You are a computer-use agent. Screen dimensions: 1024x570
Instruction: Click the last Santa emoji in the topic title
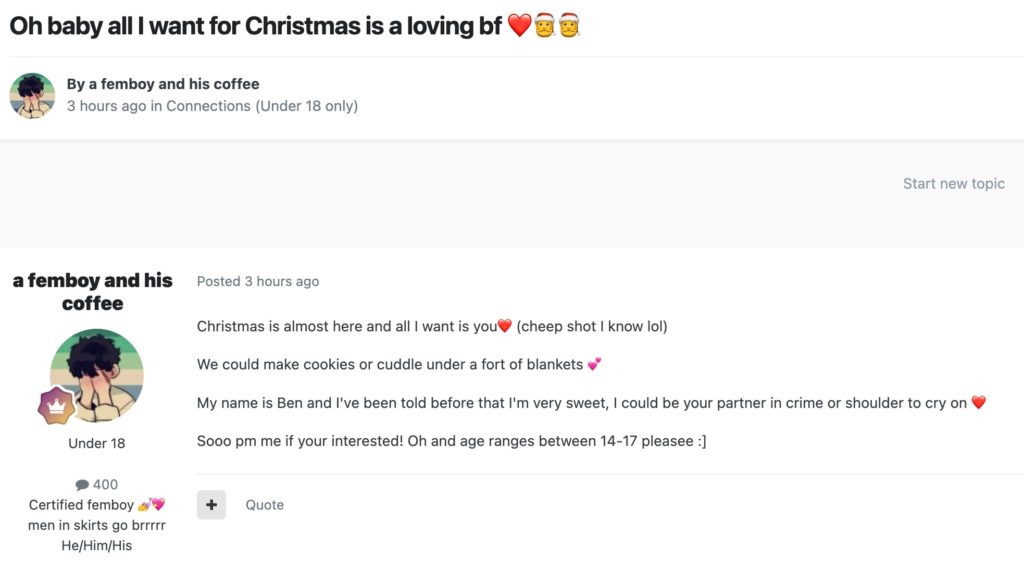pos(569,26)
